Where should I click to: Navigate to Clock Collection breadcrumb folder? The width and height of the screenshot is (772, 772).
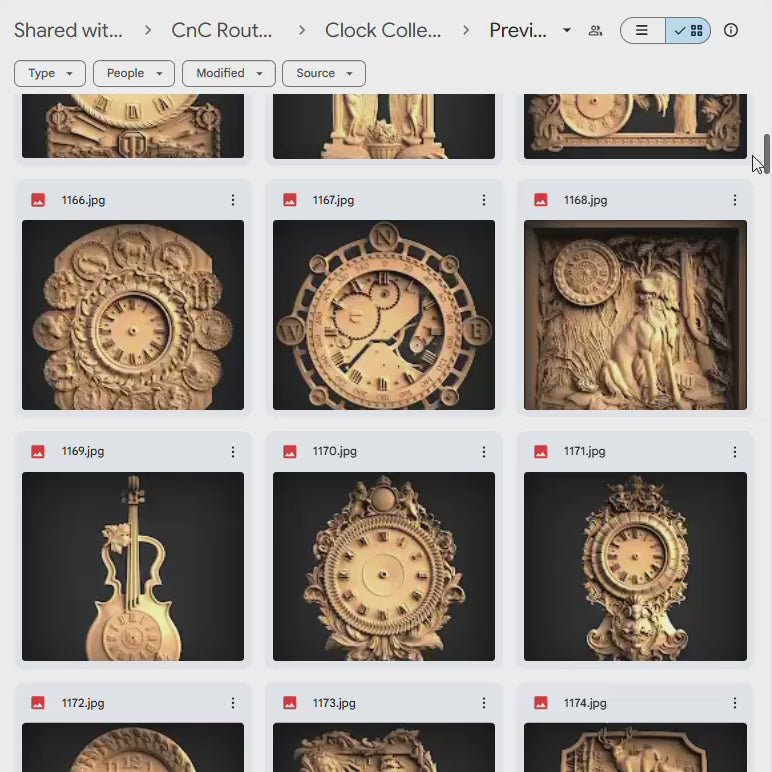click(383, 31)
